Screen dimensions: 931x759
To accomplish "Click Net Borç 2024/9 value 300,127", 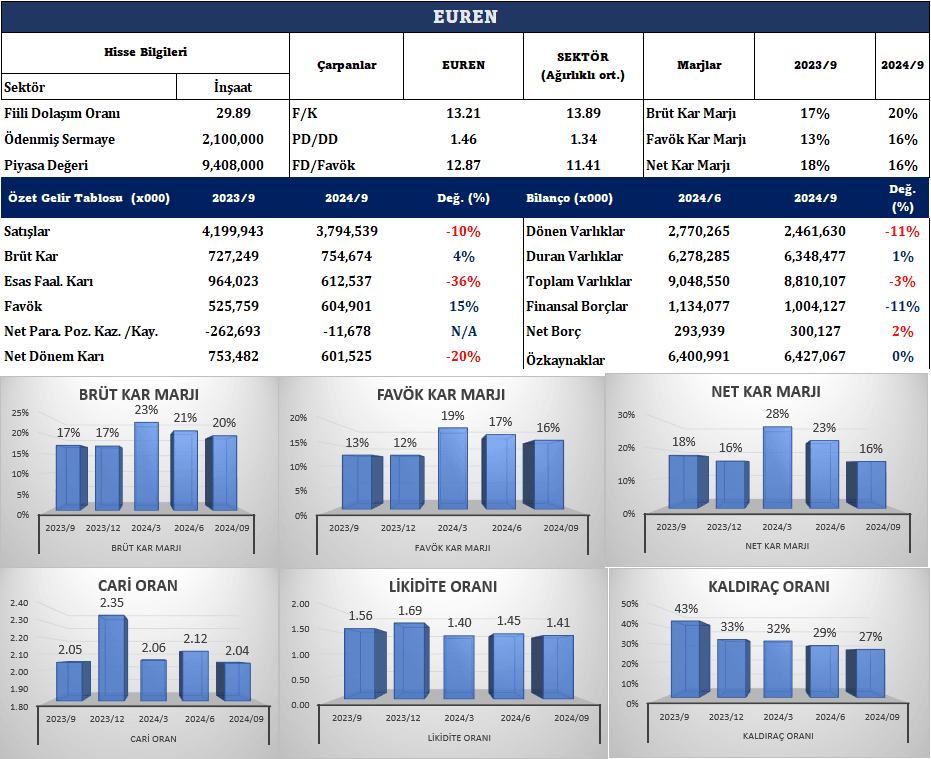I will (815, 331).
